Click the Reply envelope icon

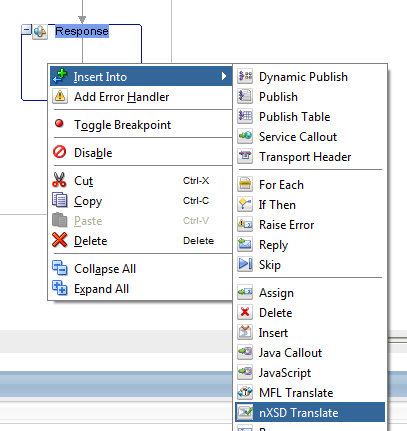pos(245,245)
